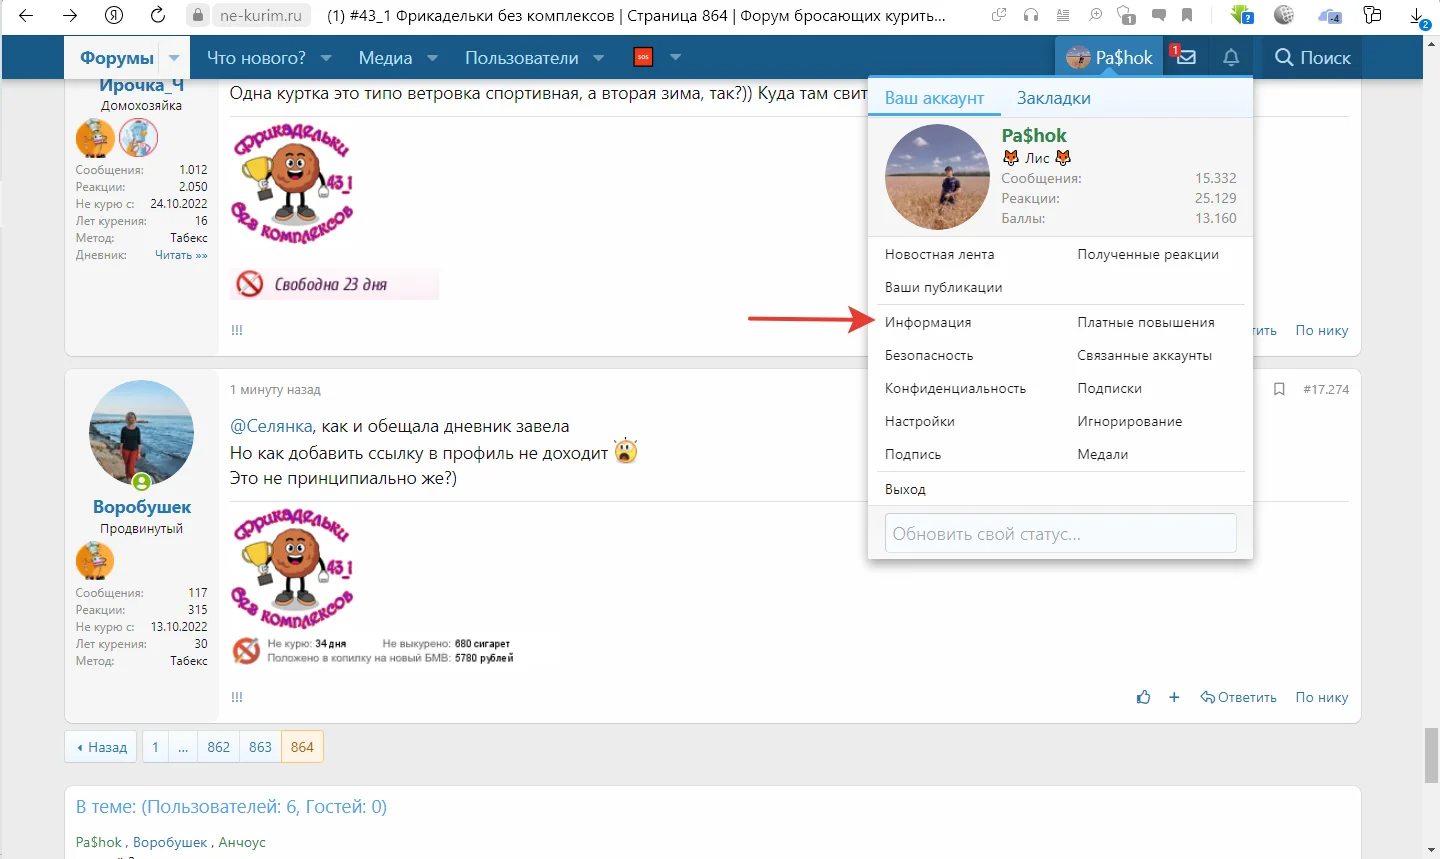Viewport: 1440px width, 859px height.
Task: Click the grey globe extension icon
Action: 1285,16
